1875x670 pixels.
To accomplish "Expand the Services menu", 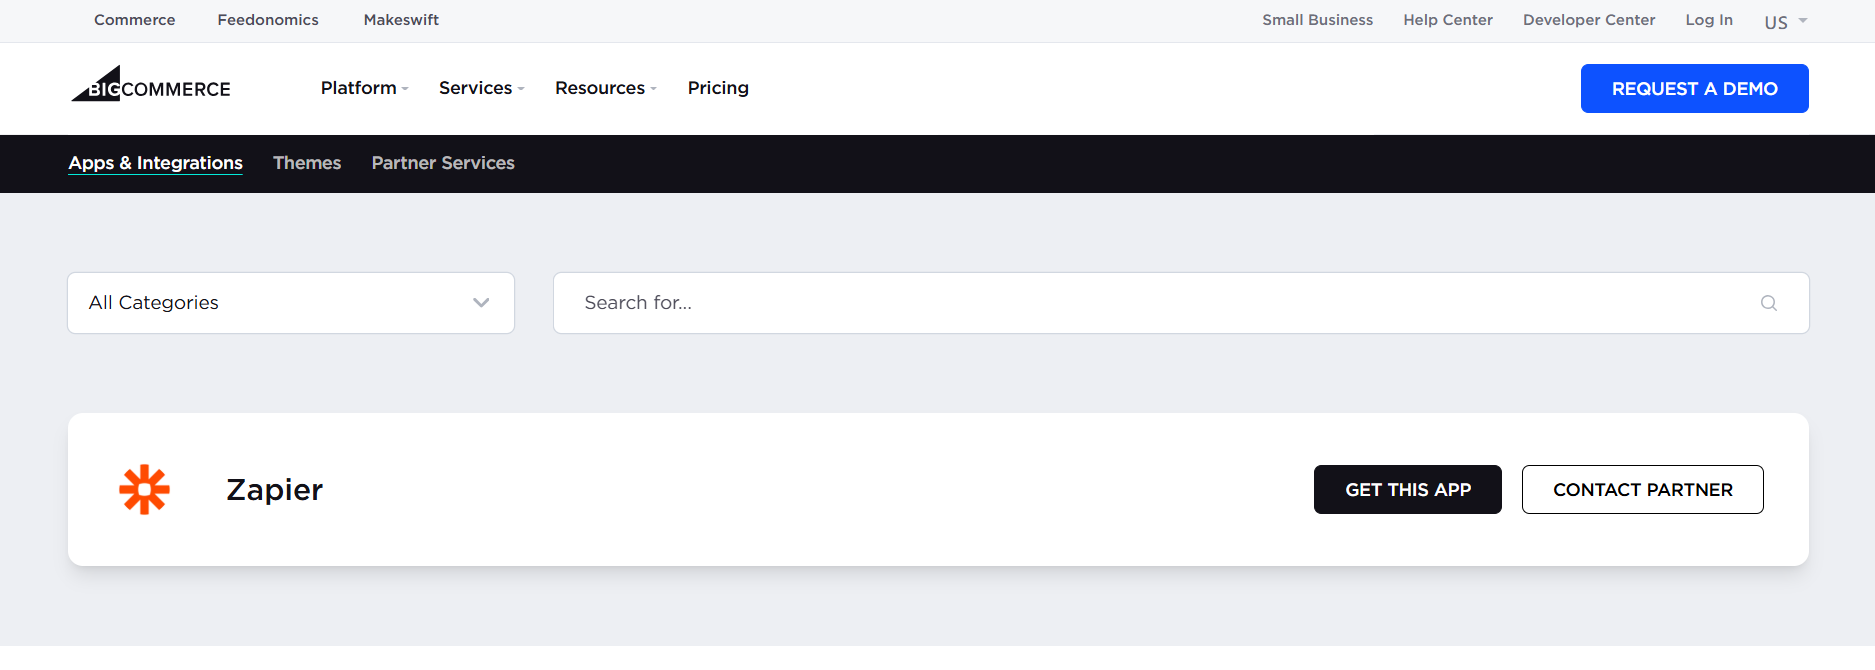I will tap(481, 88).
